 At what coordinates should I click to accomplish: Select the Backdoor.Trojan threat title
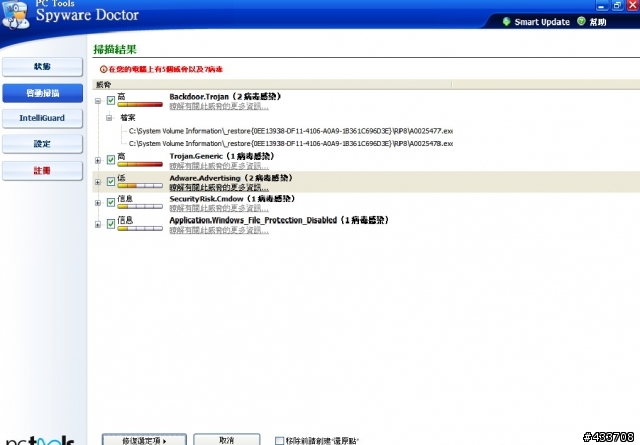[x=225, y=97]
